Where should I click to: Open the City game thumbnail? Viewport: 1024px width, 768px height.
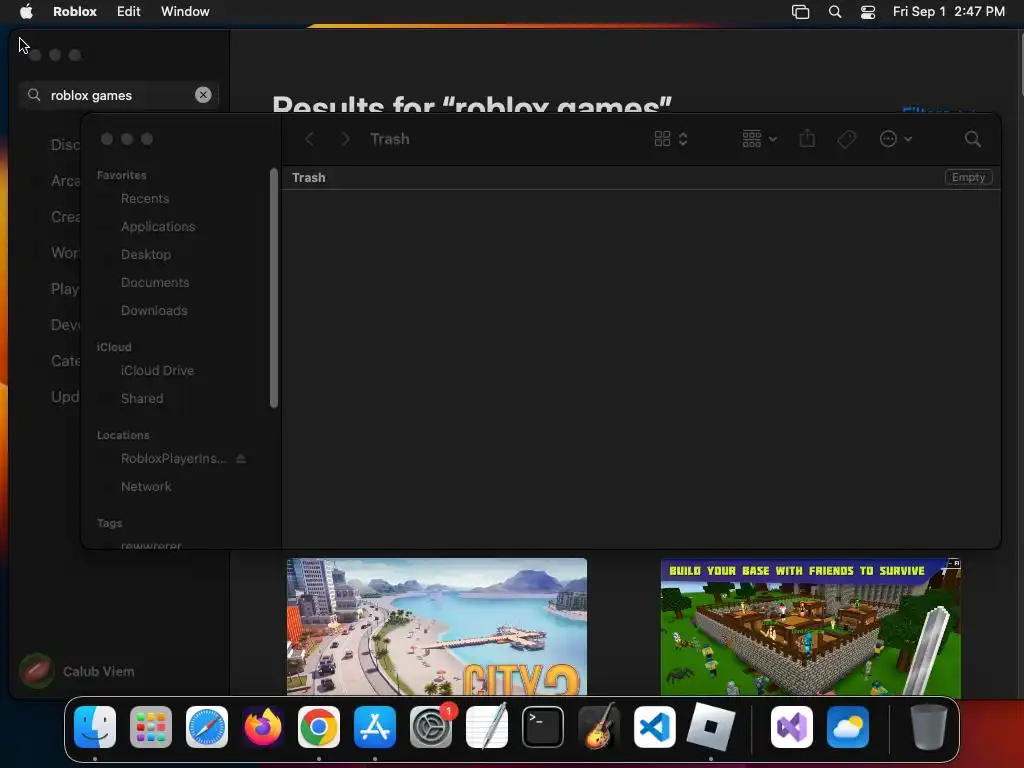pos(437,626)
